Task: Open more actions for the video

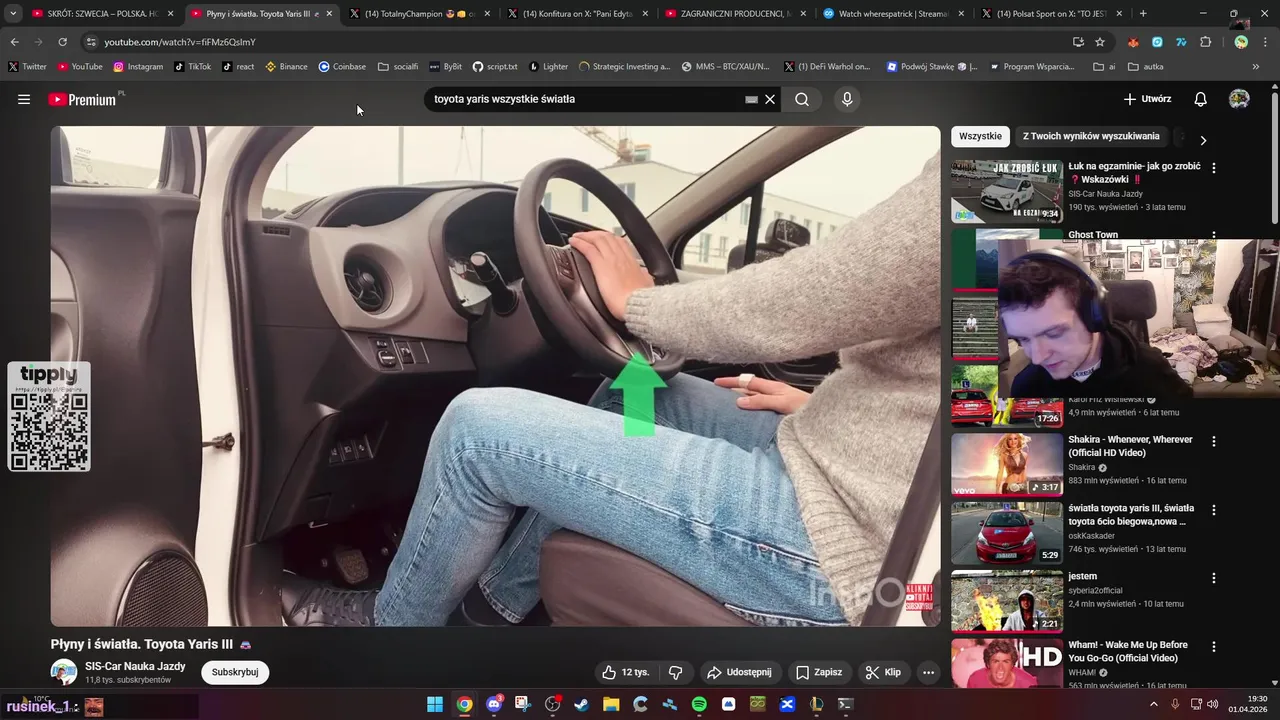Action: click(x=928, y=672)
